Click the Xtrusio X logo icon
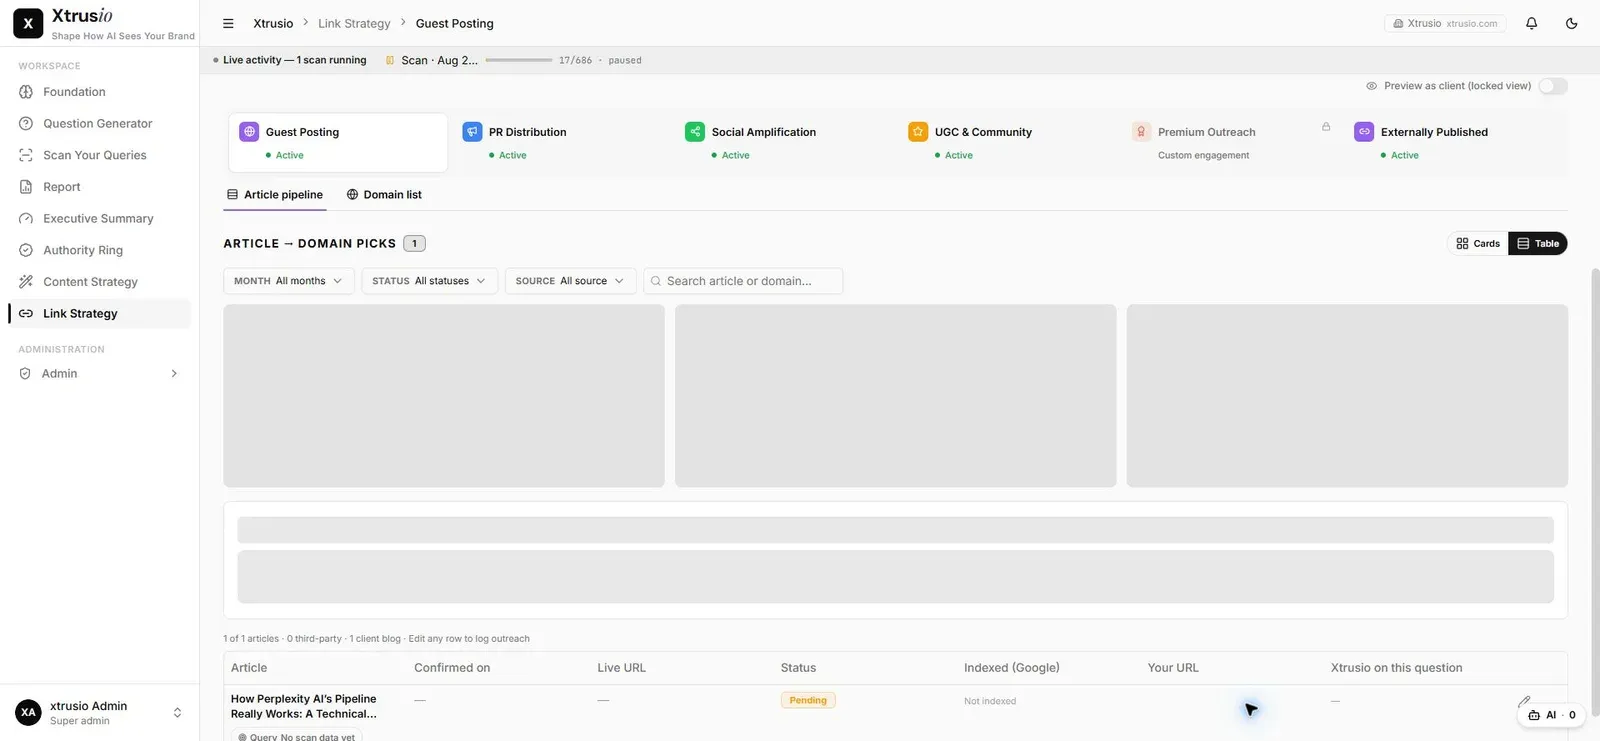1600x741 pixels. point(28,23)
